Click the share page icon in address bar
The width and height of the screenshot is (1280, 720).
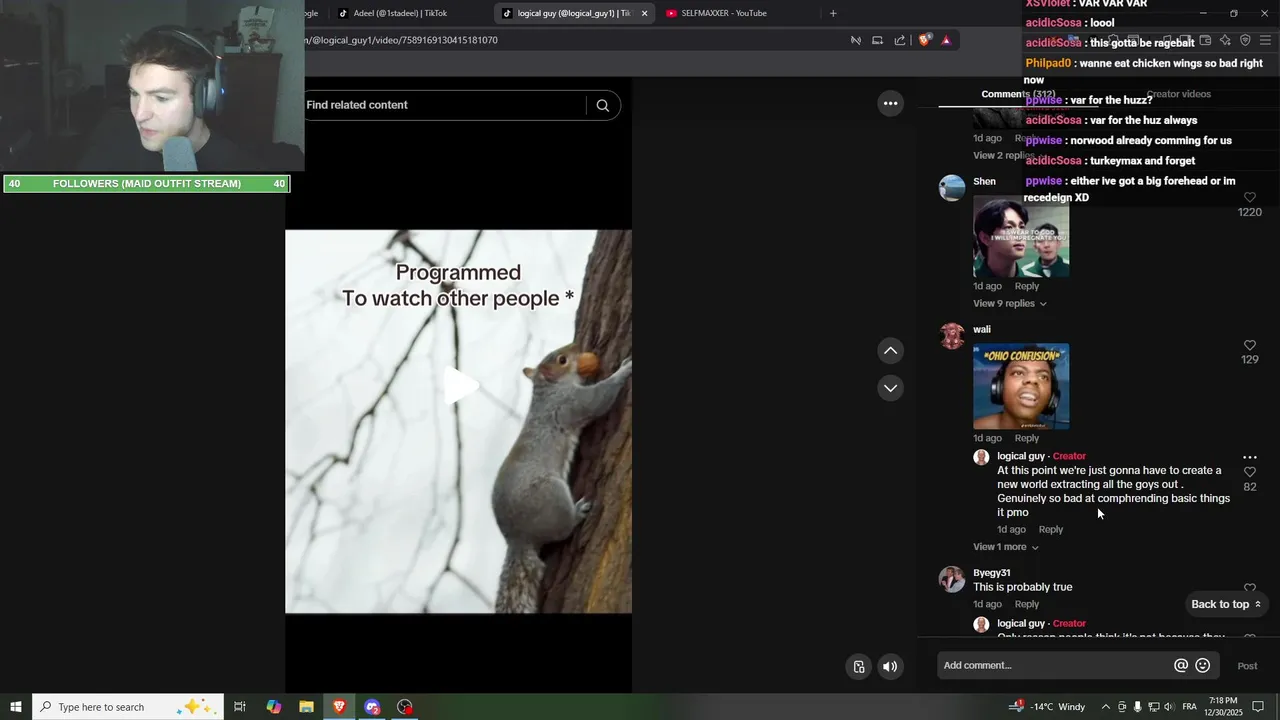pos(900,40)
